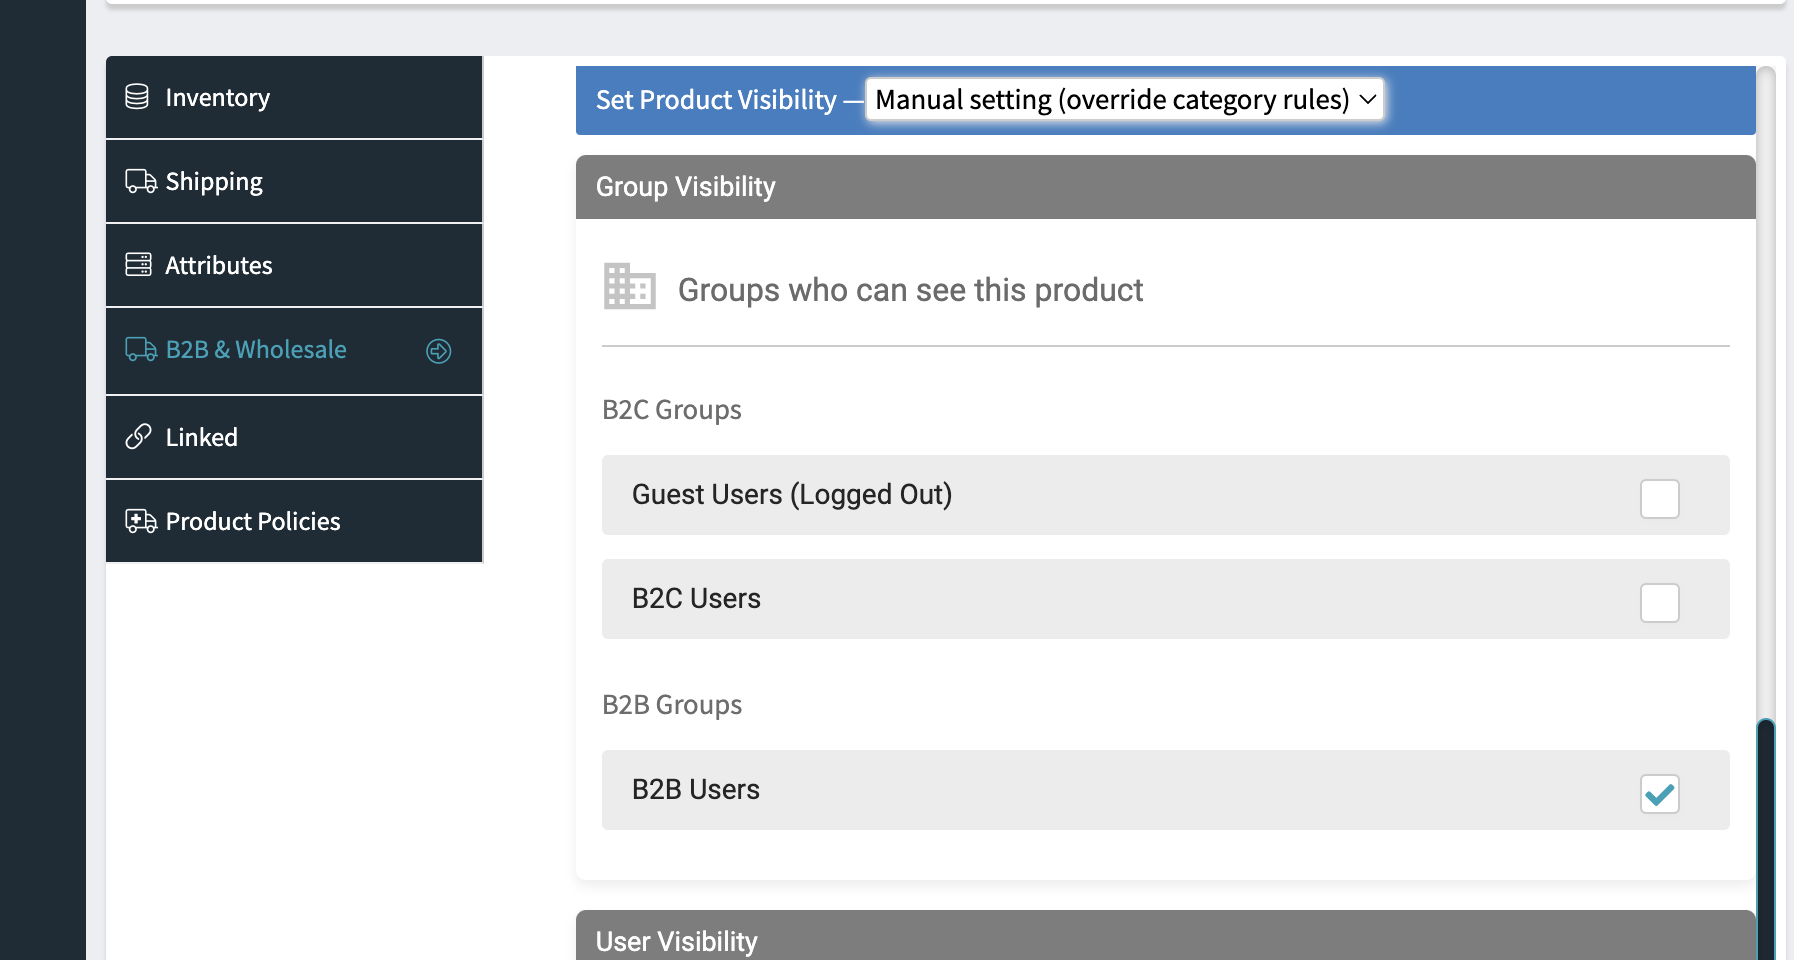
Task: Open the Set Product Visibility dropdown
Action: click(1125, 99)
